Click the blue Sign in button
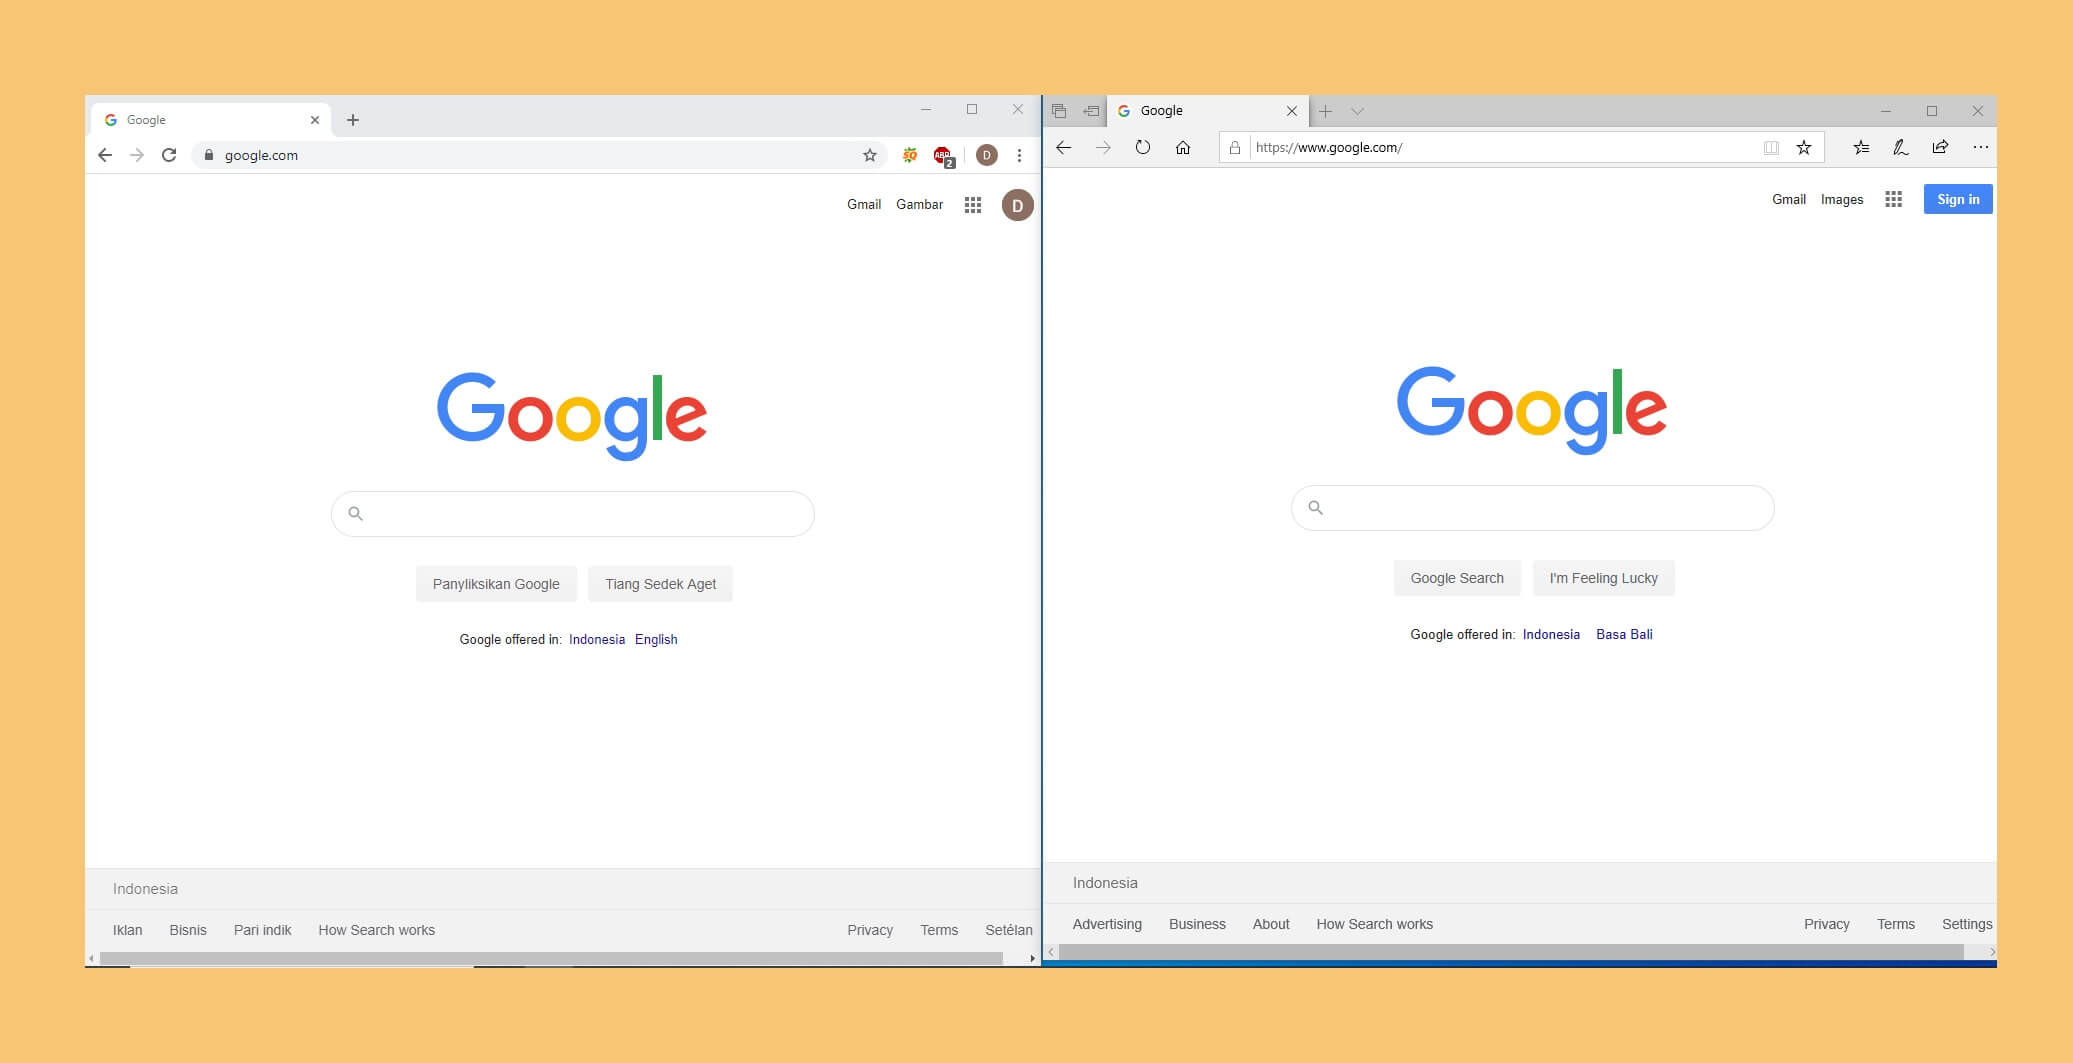The height and width of the screenshot is (1063, 2073). pyautogui.click(x=1958, y=199)
